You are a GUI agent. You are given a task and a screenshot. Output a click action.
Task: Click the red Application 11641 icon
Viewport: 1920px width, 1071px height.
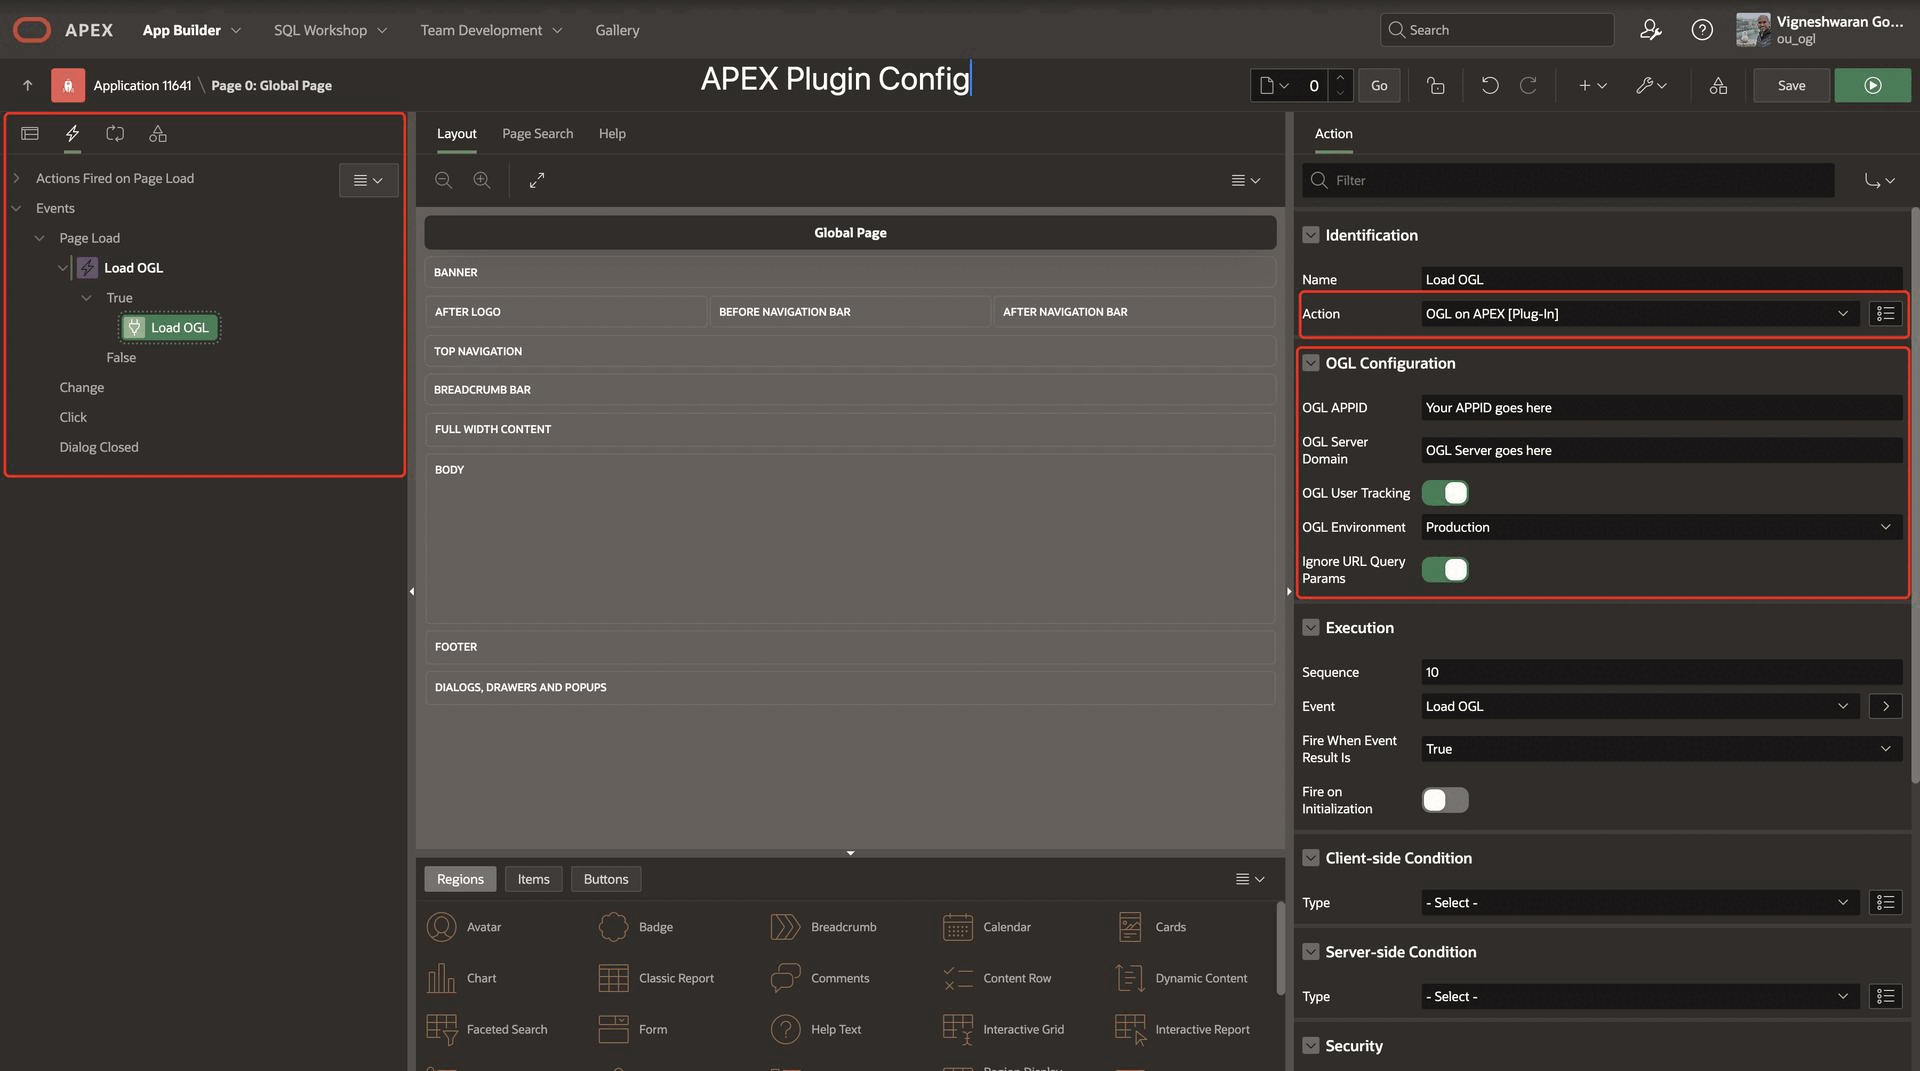tap(68, 86)
